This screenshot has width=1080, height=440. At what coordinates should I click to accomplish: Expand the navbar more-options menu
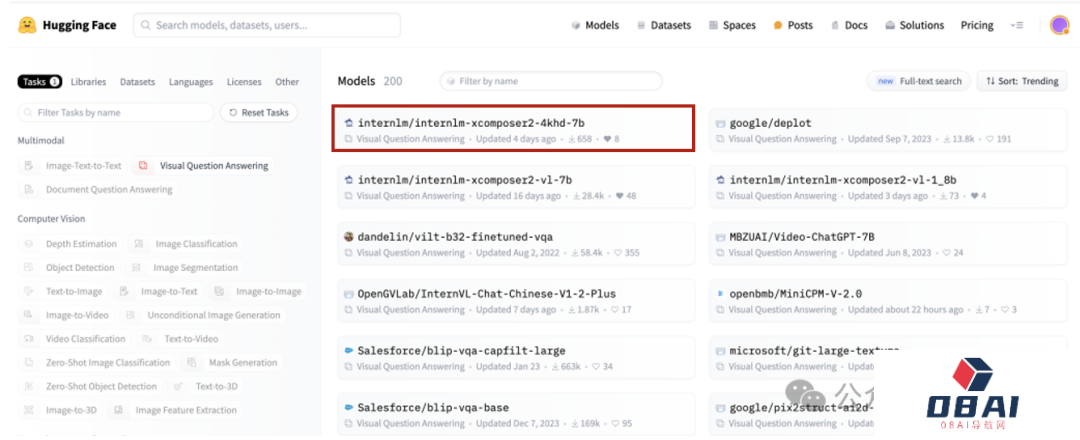point(1017,26)
